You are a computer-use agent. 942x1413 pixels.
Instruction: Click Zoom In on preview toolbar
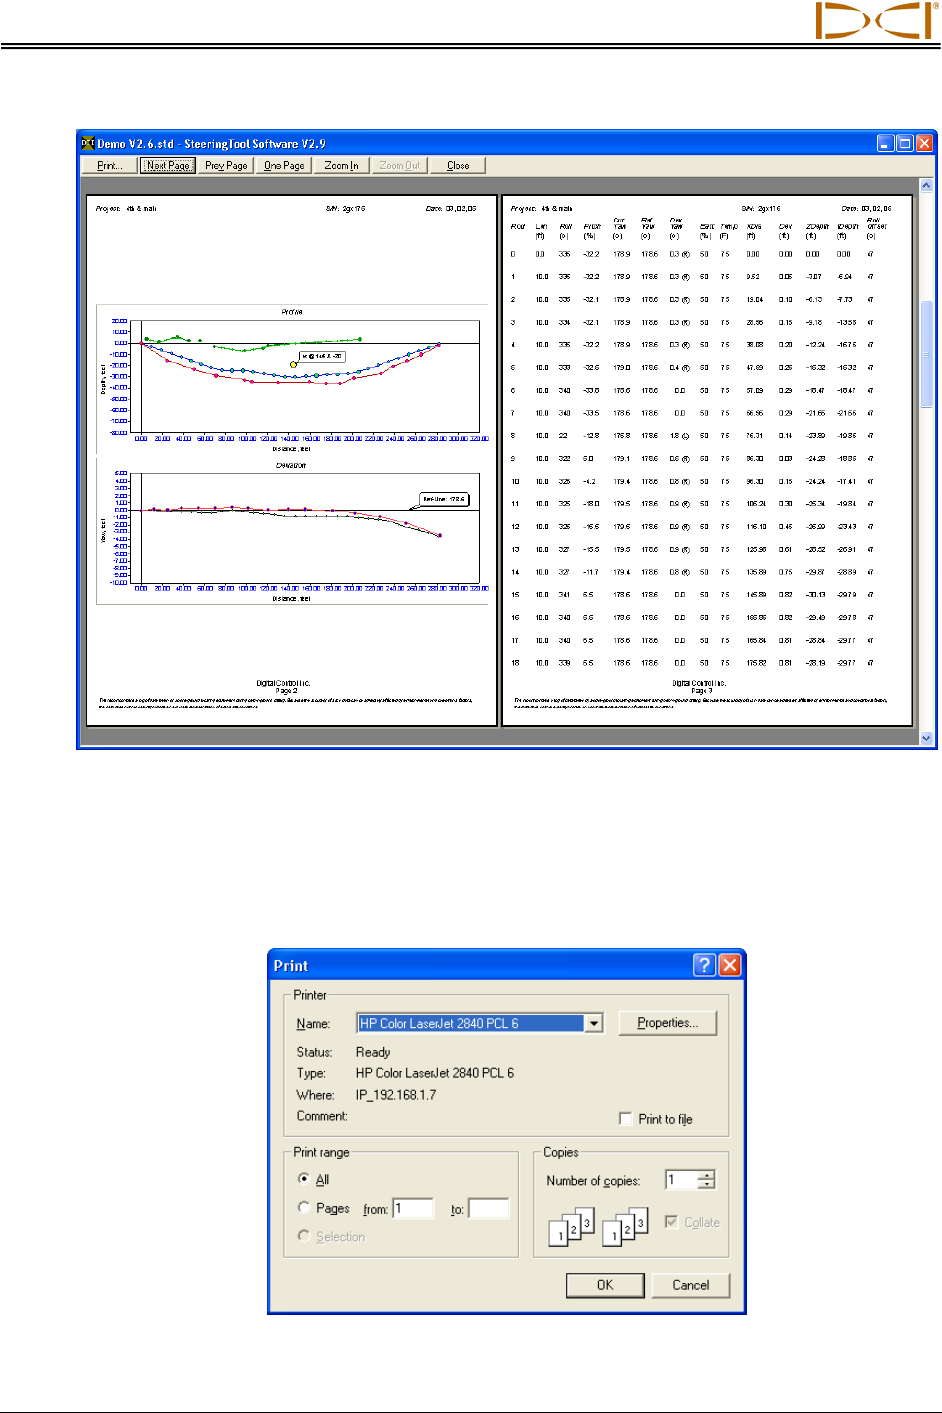tap(342, 166)
